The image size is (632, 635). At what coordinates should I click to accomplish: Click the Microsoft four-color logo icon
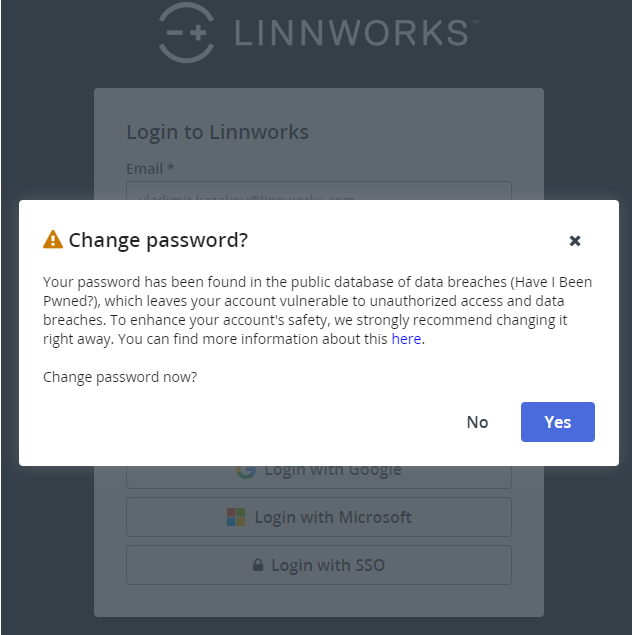click(236, 517)
